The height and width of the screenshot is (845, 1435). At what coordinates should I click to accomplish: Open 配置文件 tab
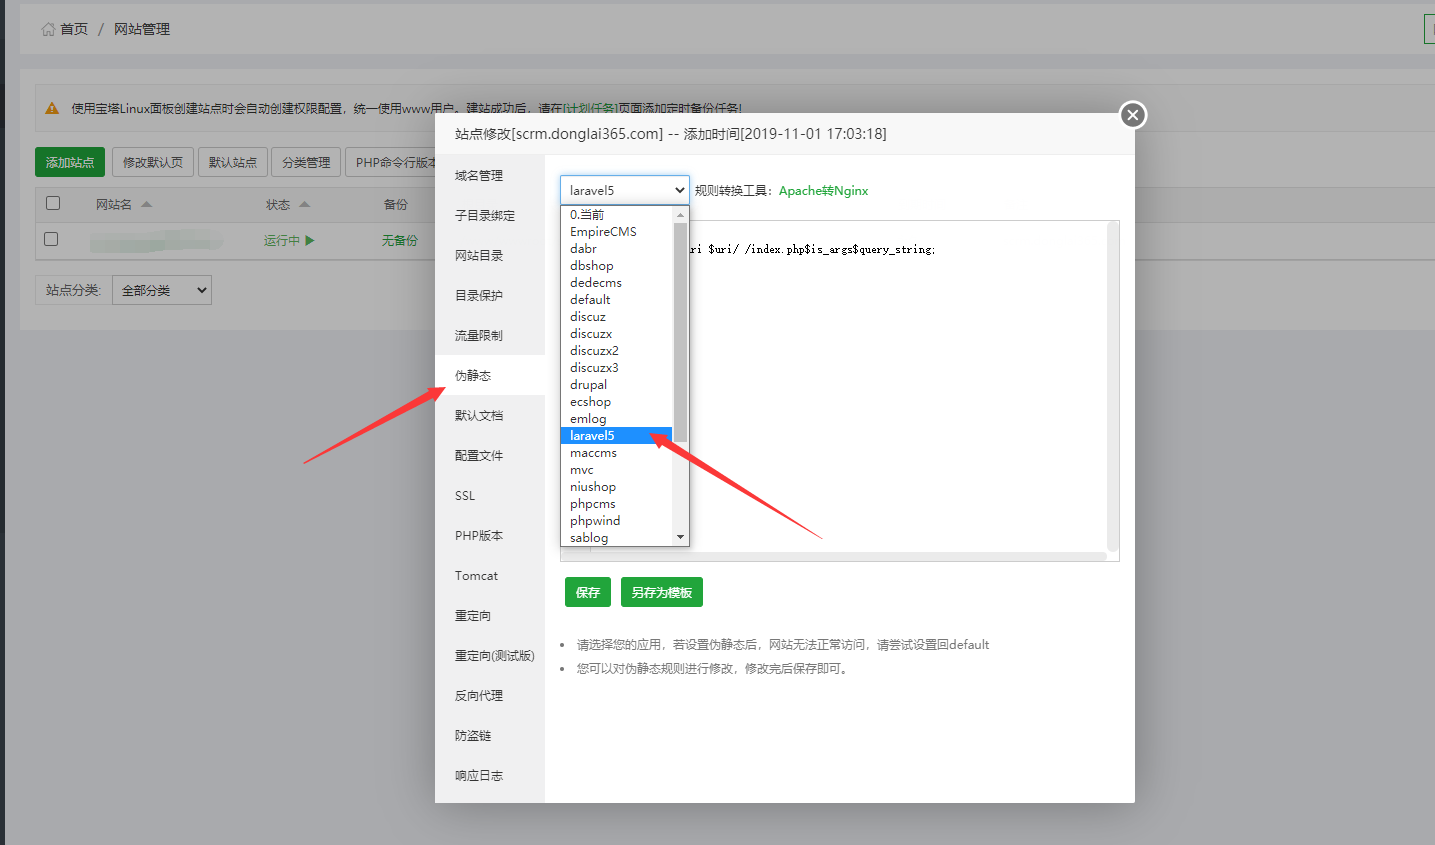pyautogui.click(x=490, y=456)
